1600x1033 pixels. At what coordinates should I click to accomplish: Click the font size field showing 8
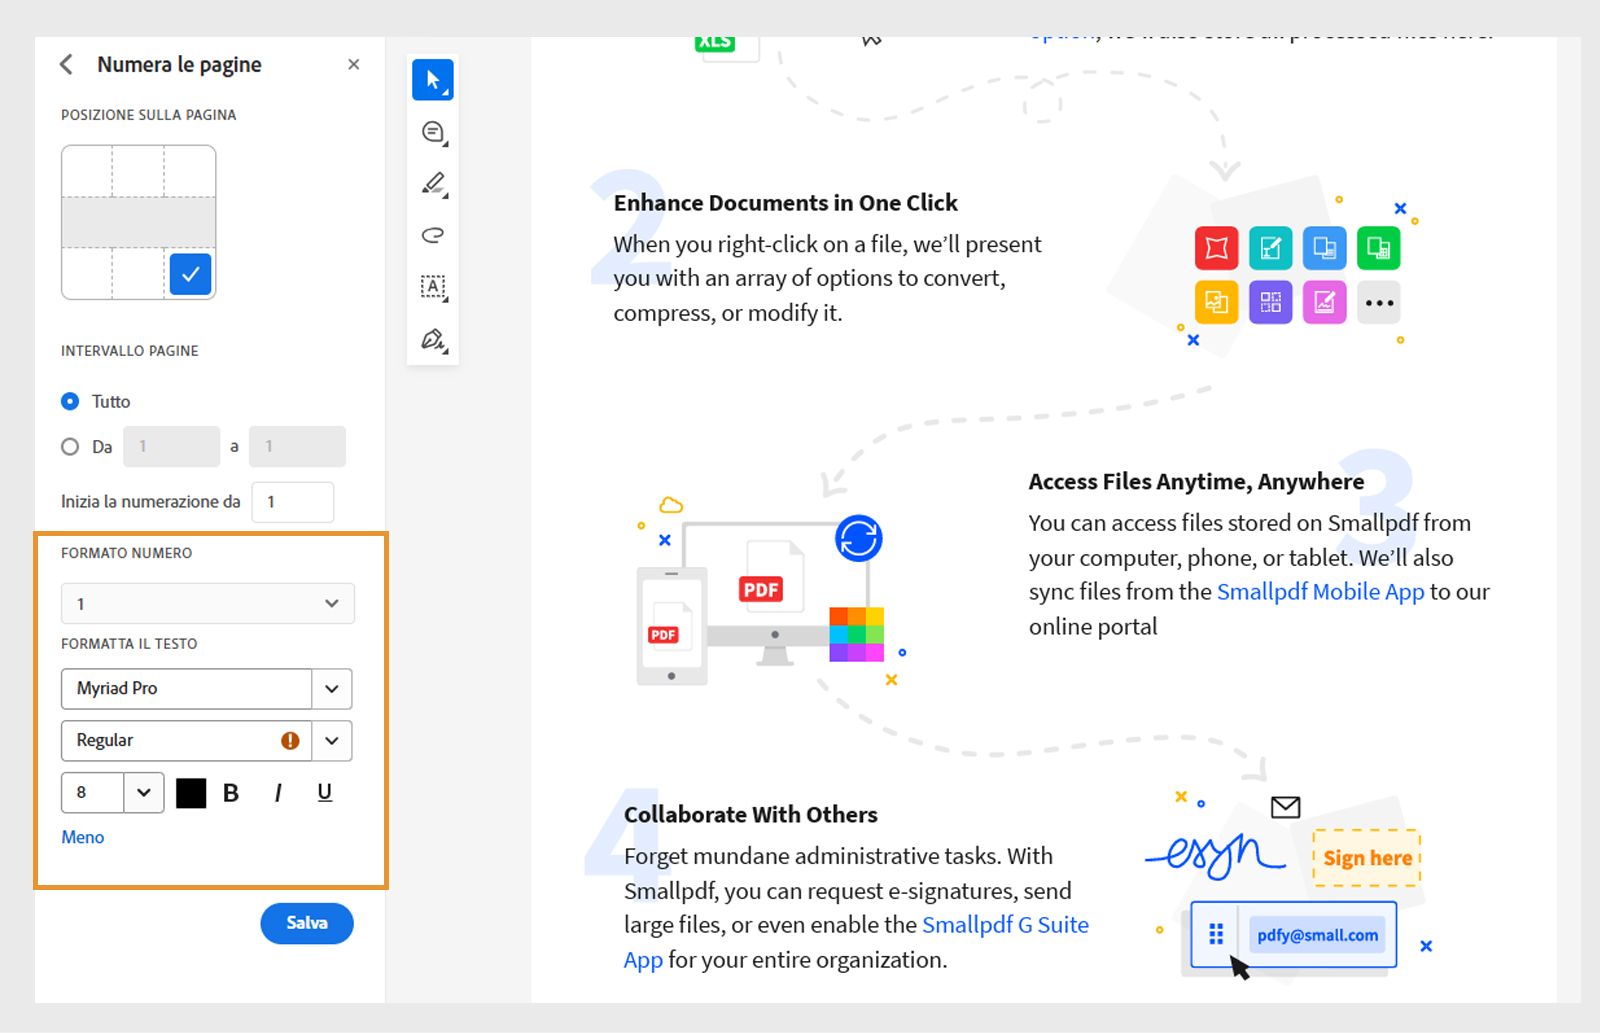point(93,793)
